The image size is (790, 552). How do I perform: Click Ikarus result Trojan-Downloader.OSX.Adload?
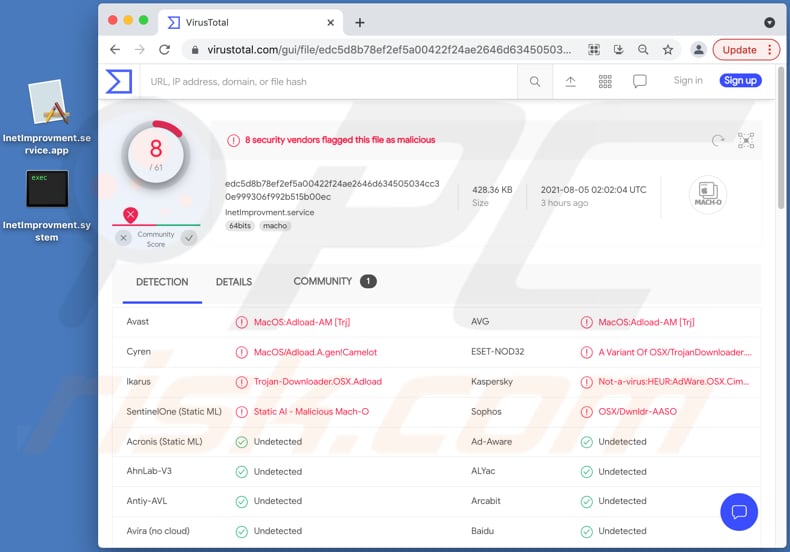coord(318,381)
